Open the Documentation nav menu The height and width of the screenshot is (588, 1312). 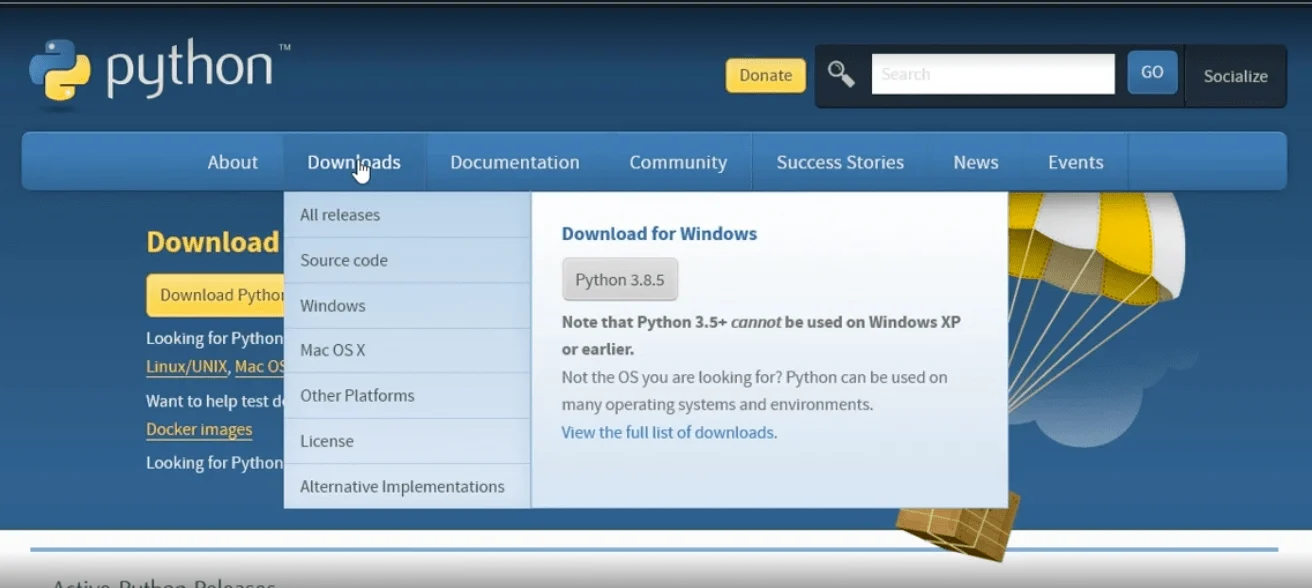coord(514,162)
